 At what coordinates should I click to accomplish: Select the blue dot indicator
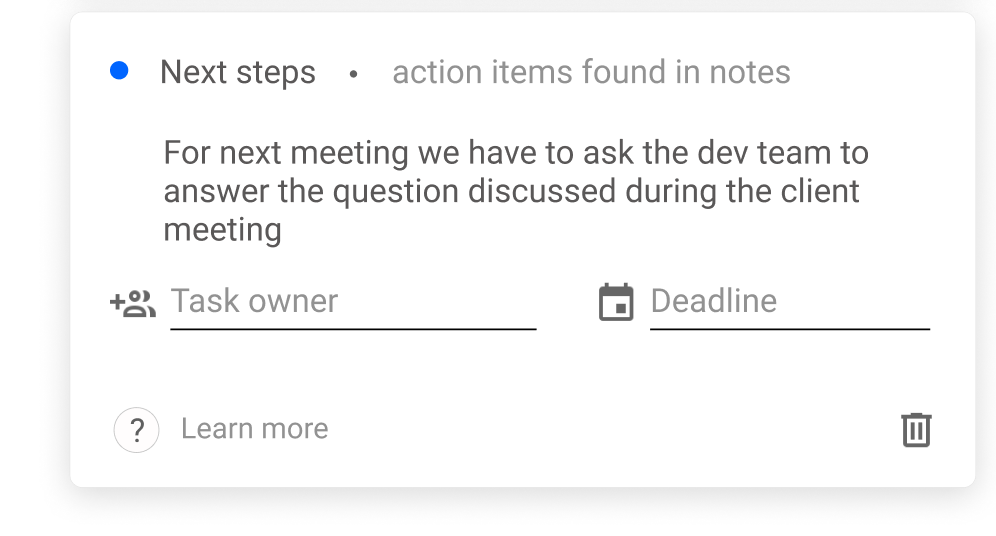coord(119,70)
